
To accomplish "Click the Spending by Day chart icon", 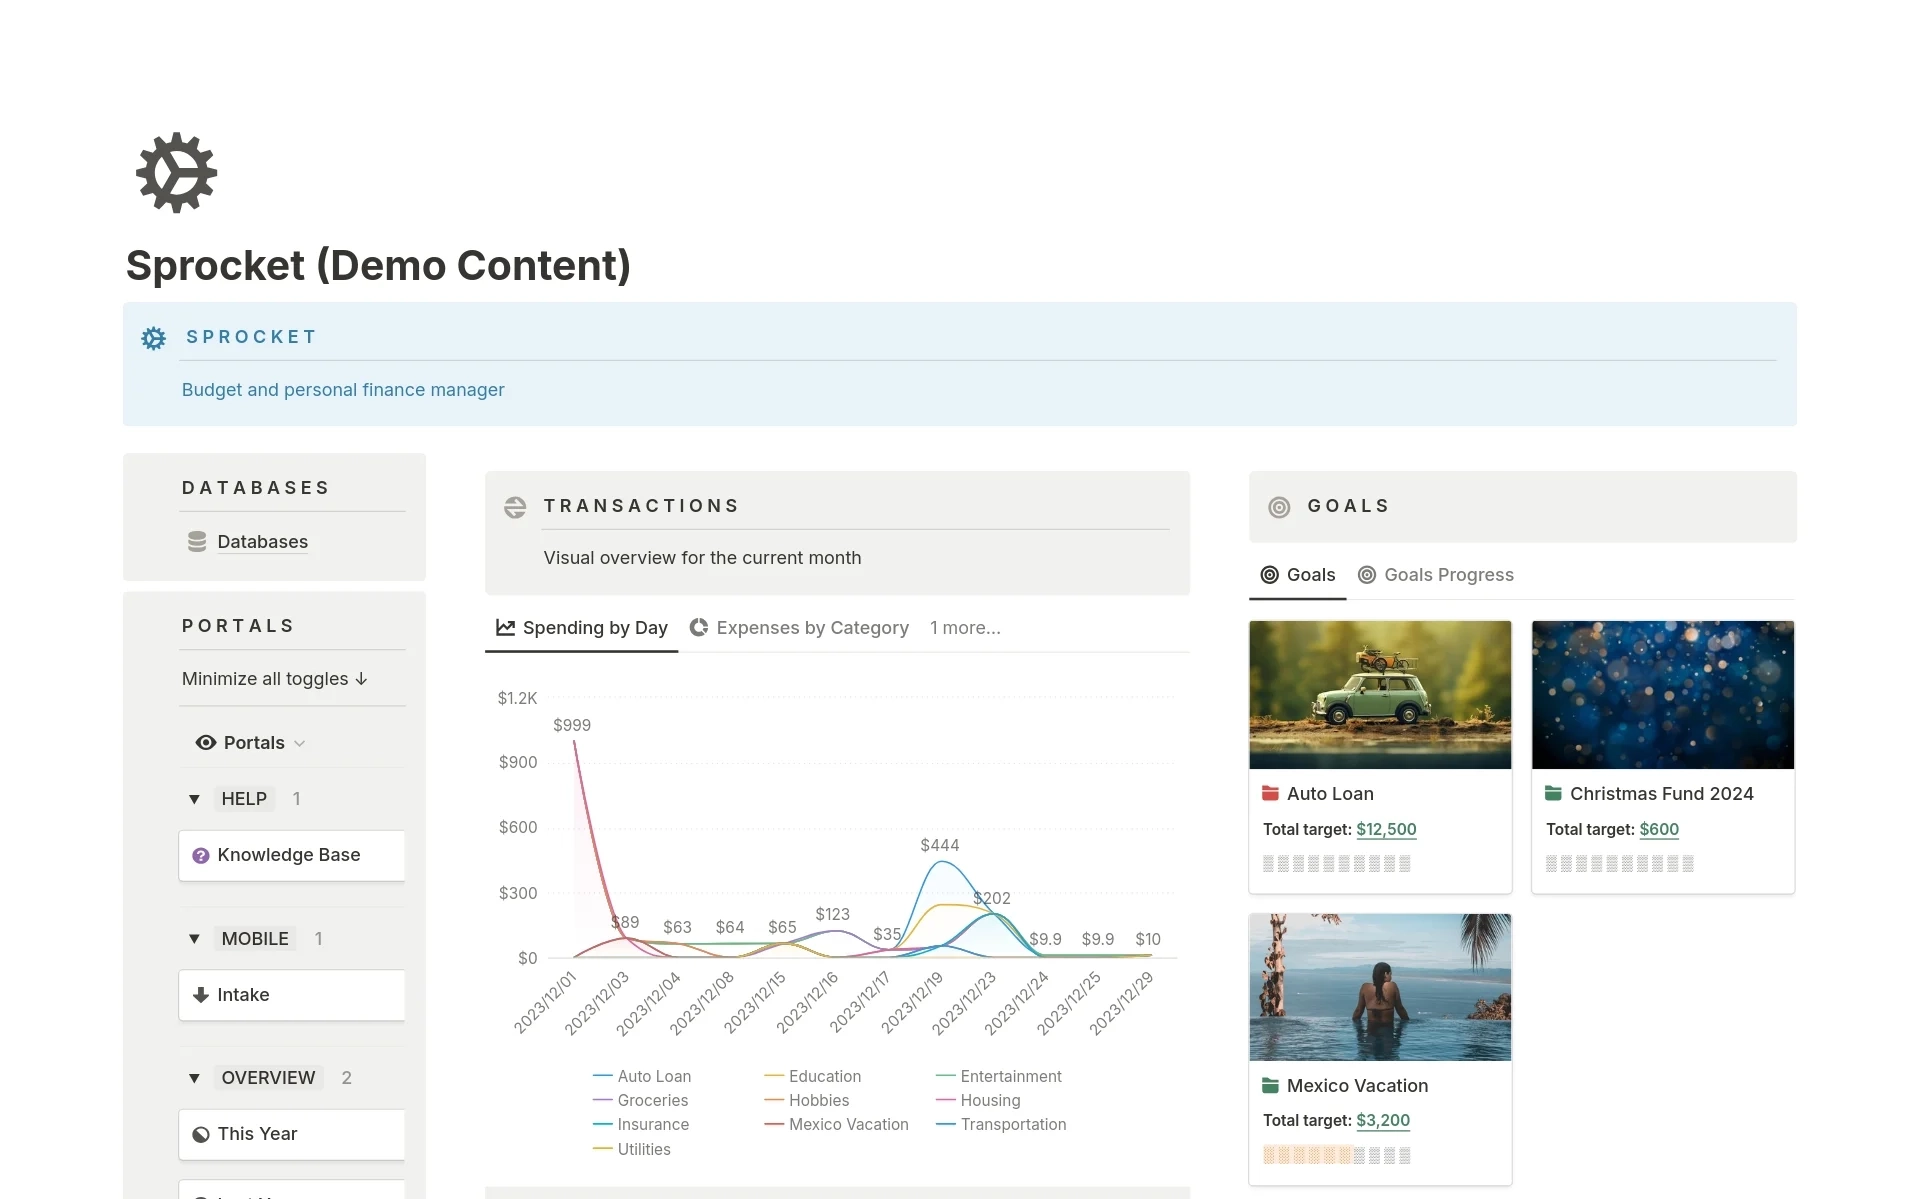I will [505, 628].
